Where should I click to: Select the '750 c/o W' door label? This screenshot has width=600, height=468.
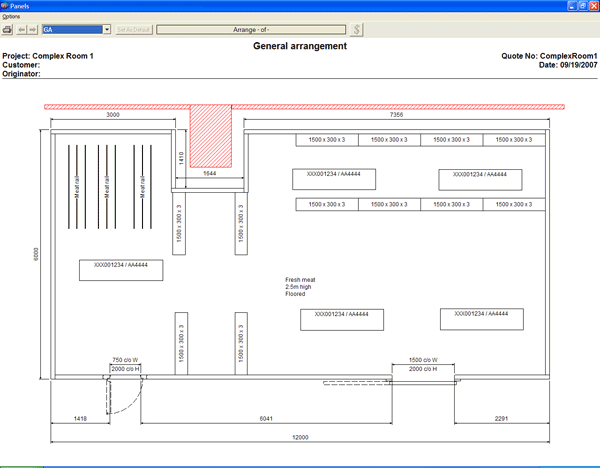[128, 360]
